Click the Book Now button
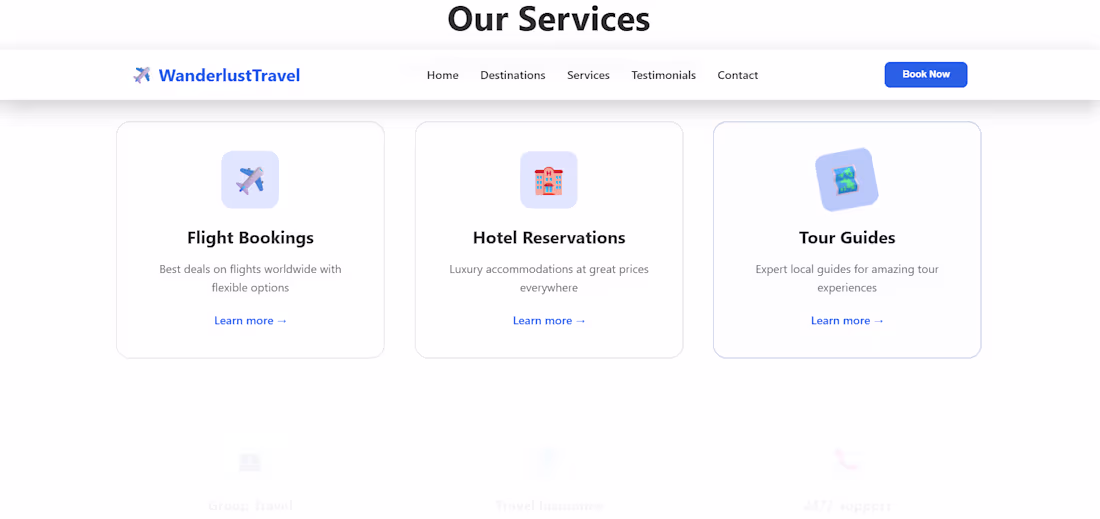The height and width of the screenshot is (519, 1100). pyautogui.click(x=926, y=74)
